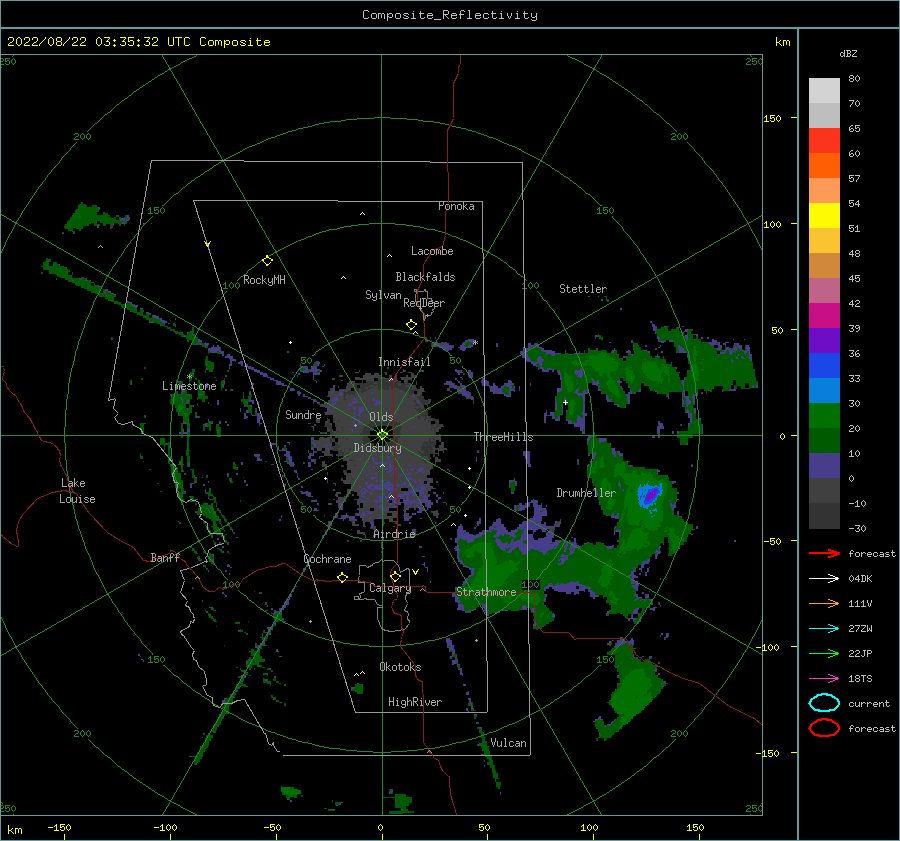The height and width of the screenshot is (841, 900).
Task: Click the blue storm core east of Drumheller
Action: 650,495
